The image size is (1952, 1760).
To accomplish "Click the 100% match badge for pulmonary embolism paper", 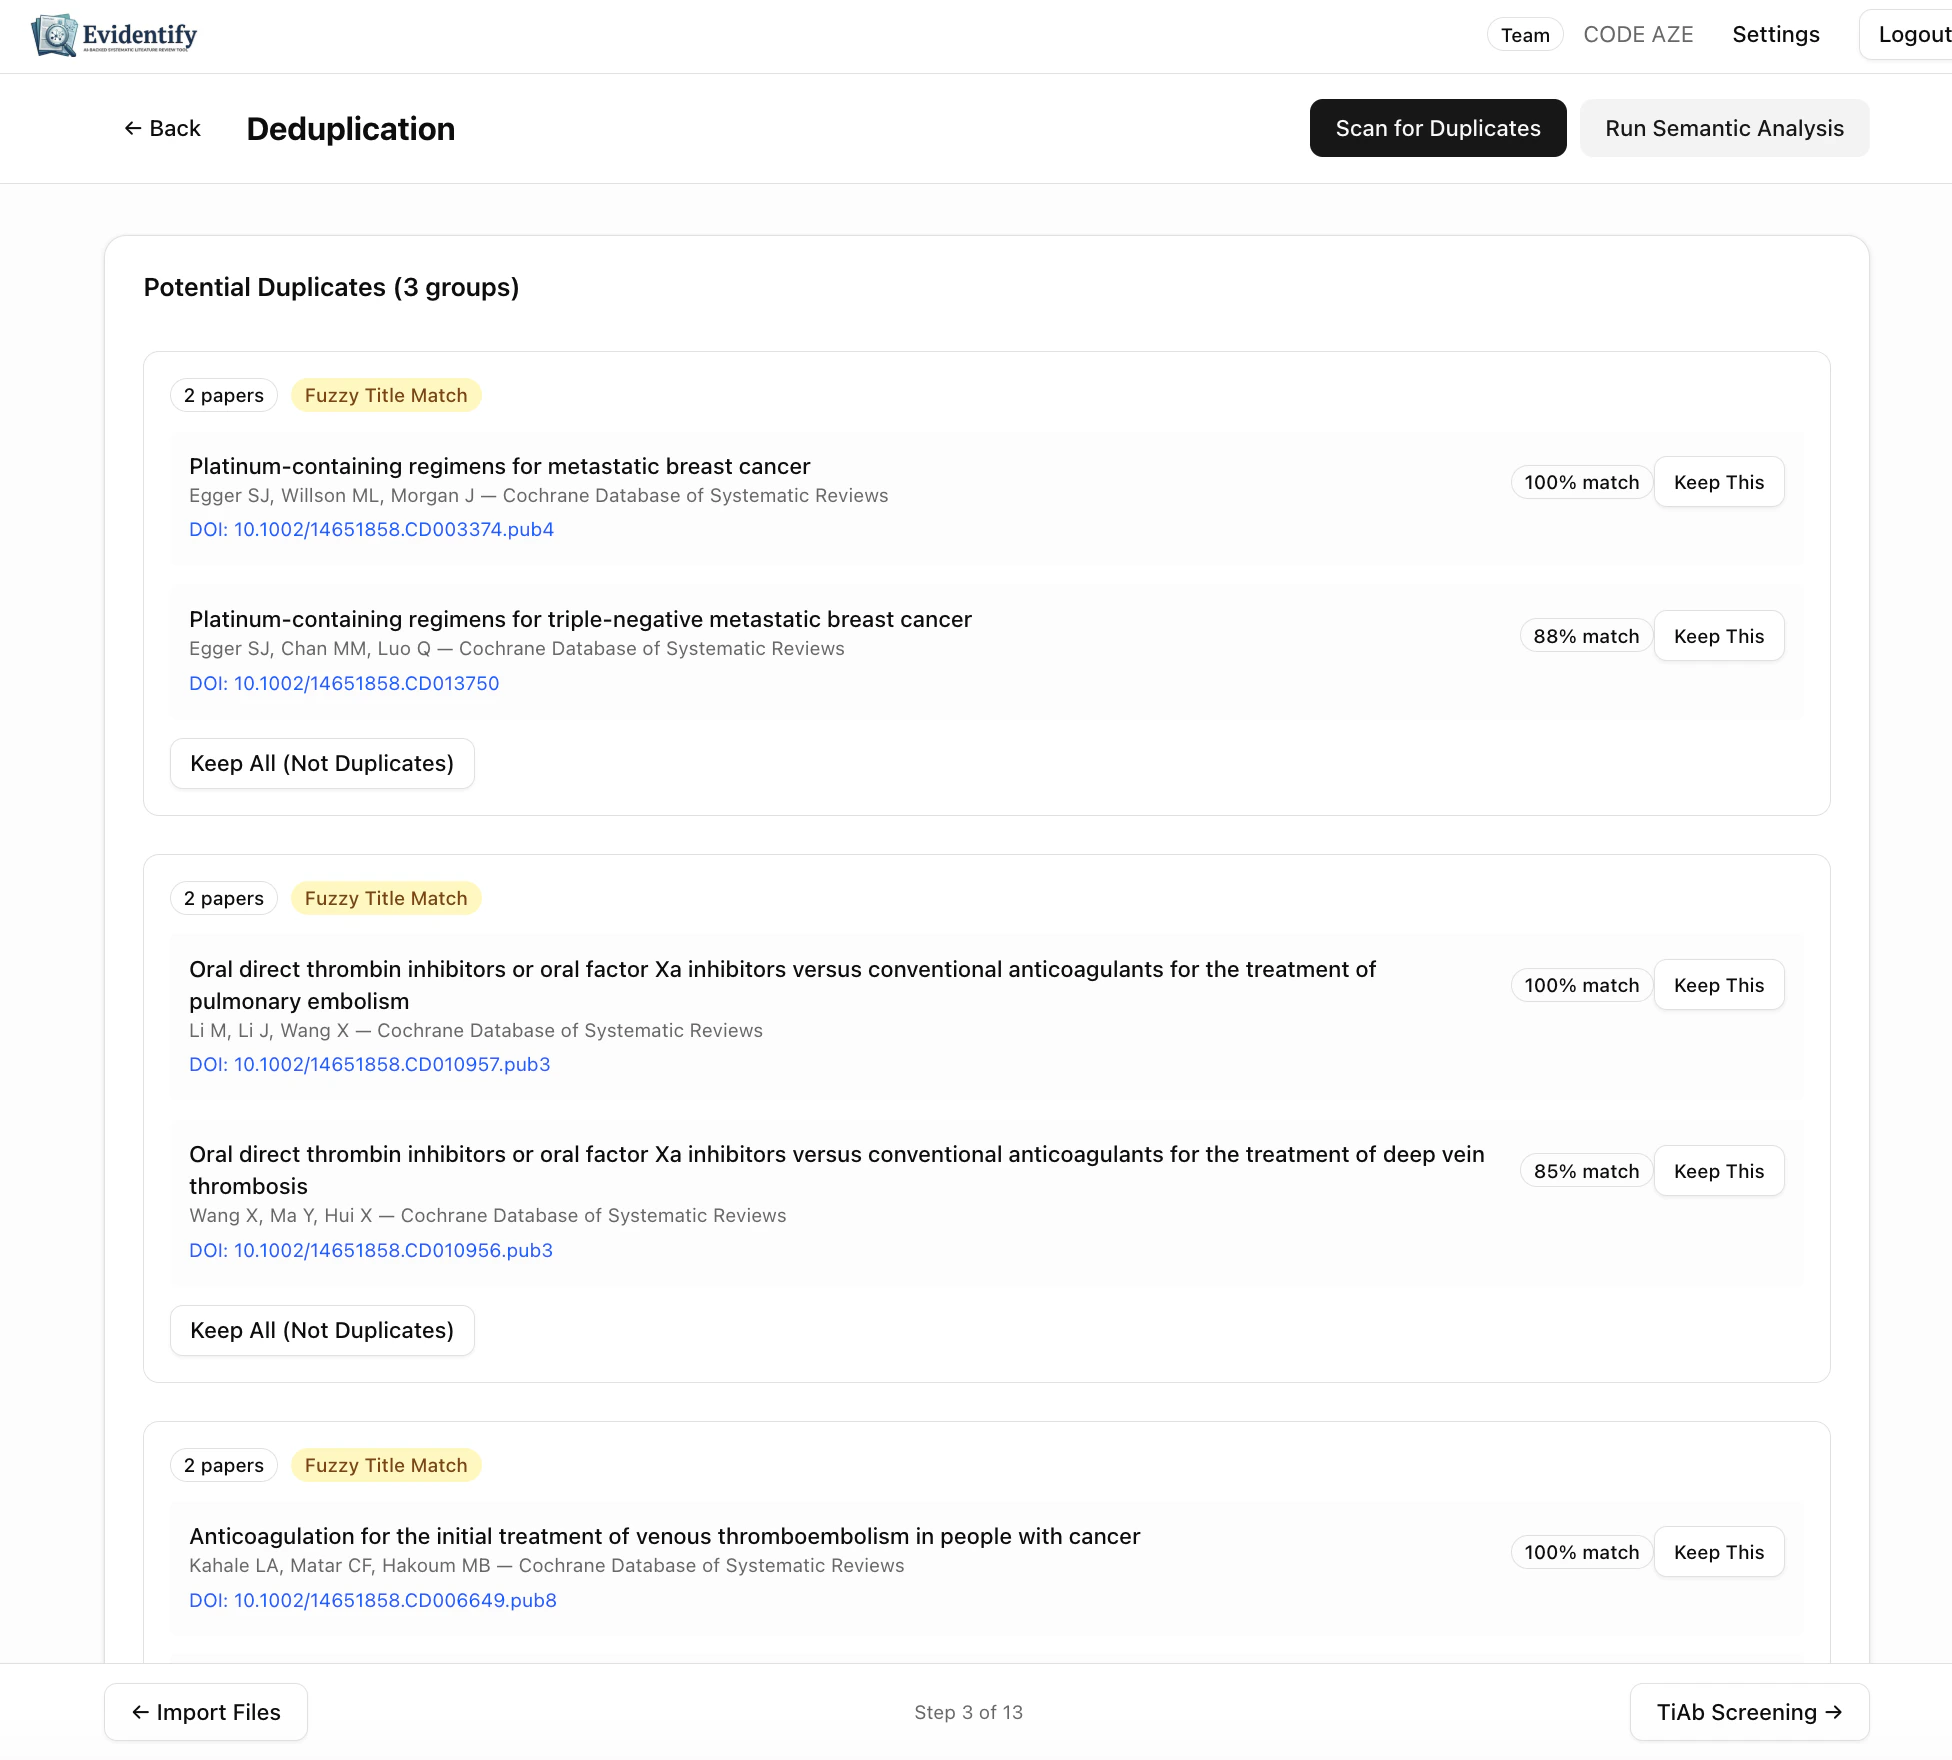I will pyautogui.click(x=1580, y=985).
